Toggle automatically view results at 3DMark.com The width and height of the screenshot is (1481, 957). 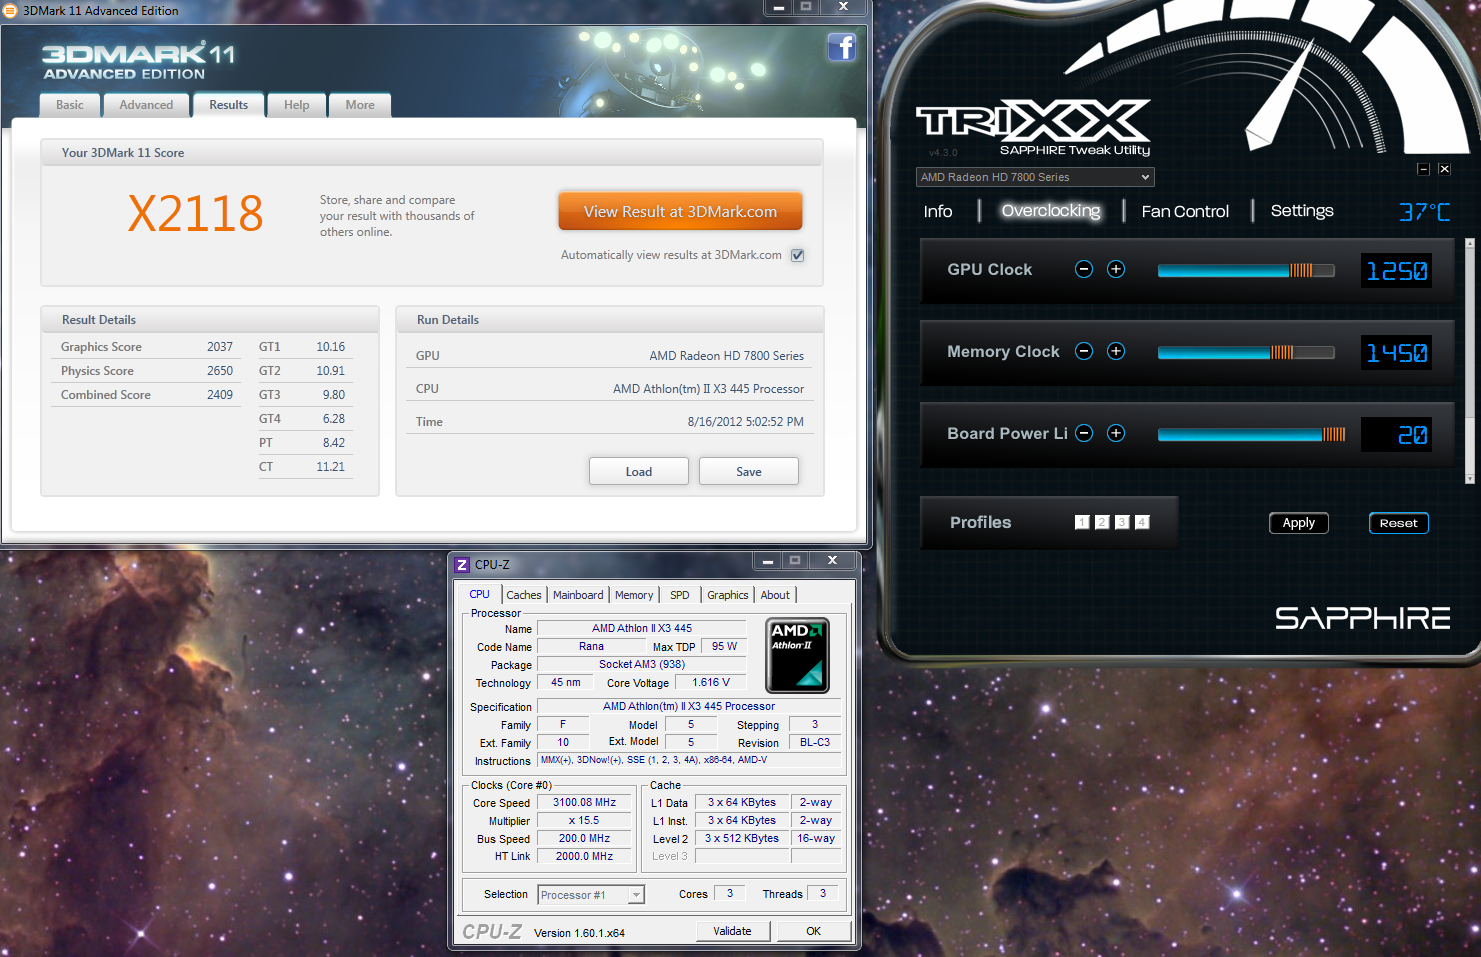(798, 255)
